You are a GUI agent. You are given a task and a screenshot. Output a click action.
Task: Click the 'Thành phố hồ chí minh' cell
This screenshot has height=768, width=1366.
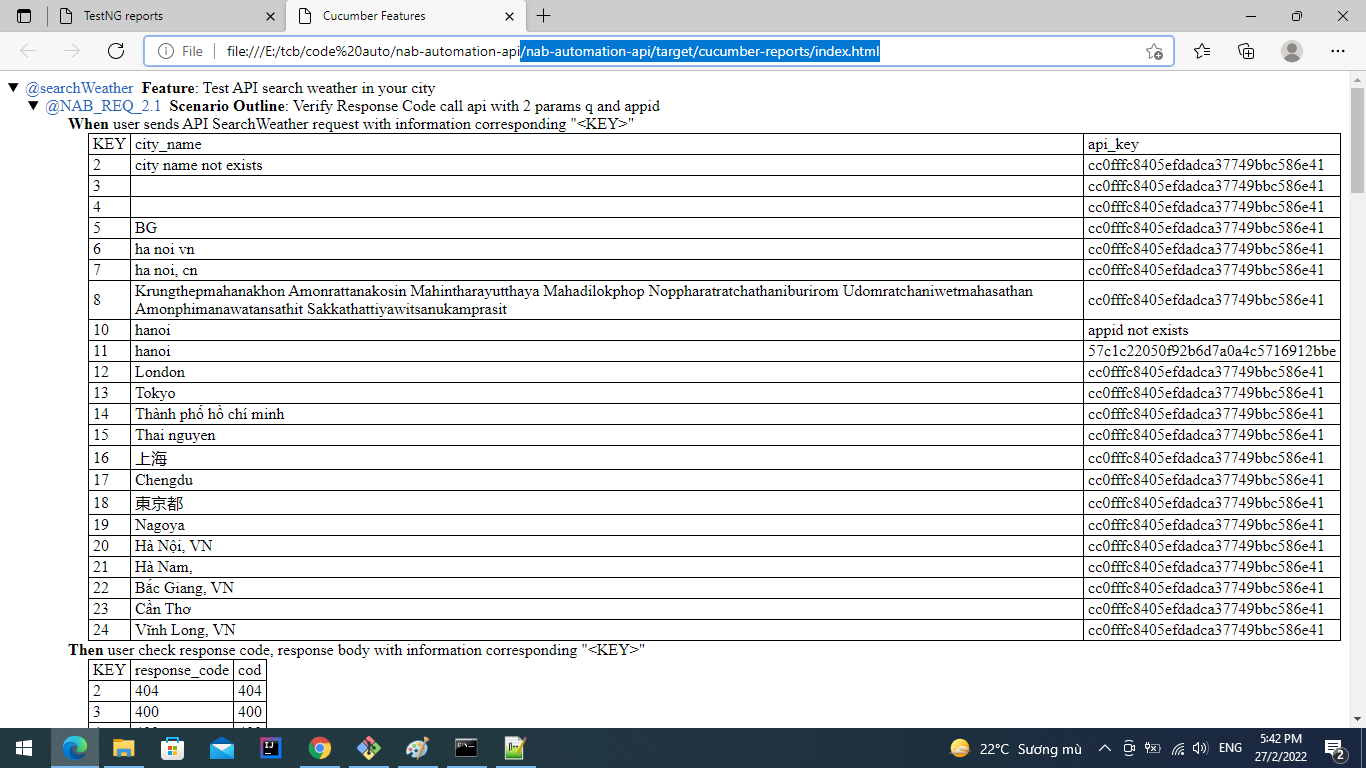click(607, 414)
